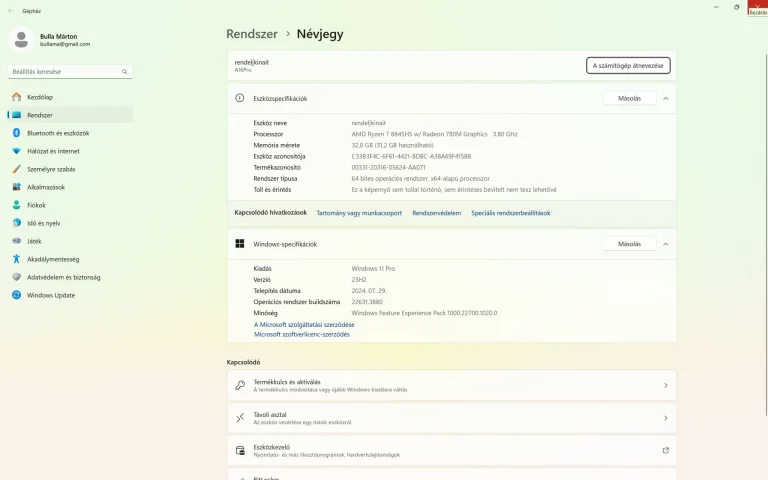Open Termékkulcs és aktiválás chevron arrow
Image resolution: width=768 pixels, height=480 pixels.
pyautogui.click(x=666, y=385)
